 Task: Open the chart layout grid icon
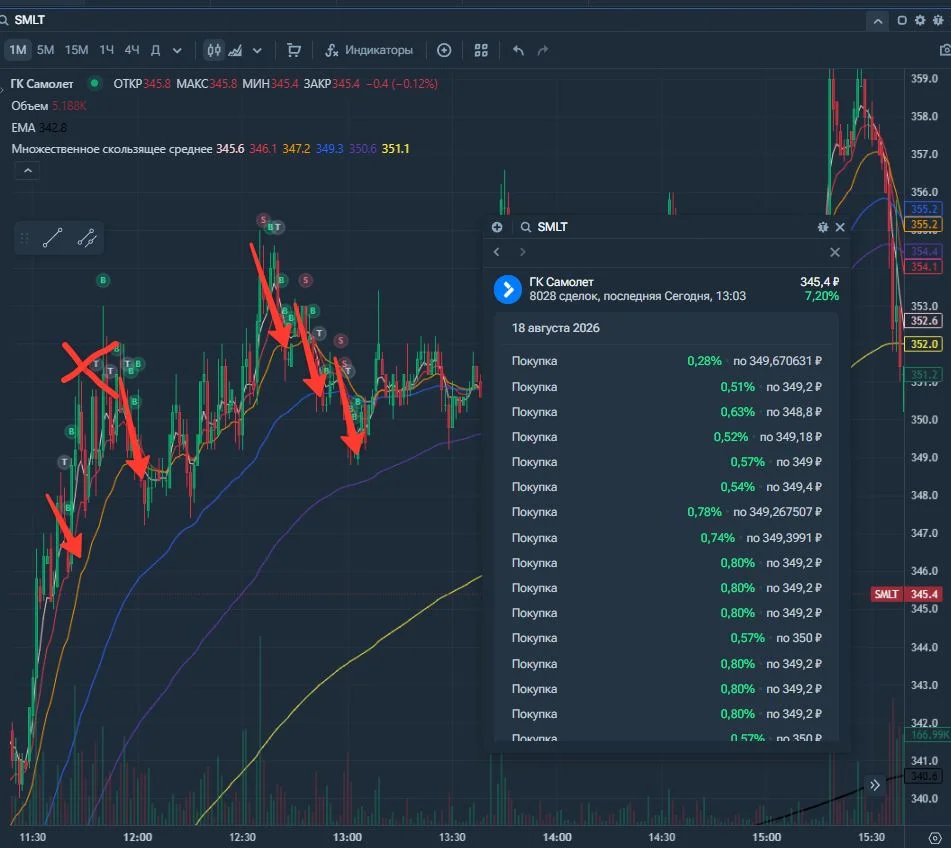click(x=481, y=50)
